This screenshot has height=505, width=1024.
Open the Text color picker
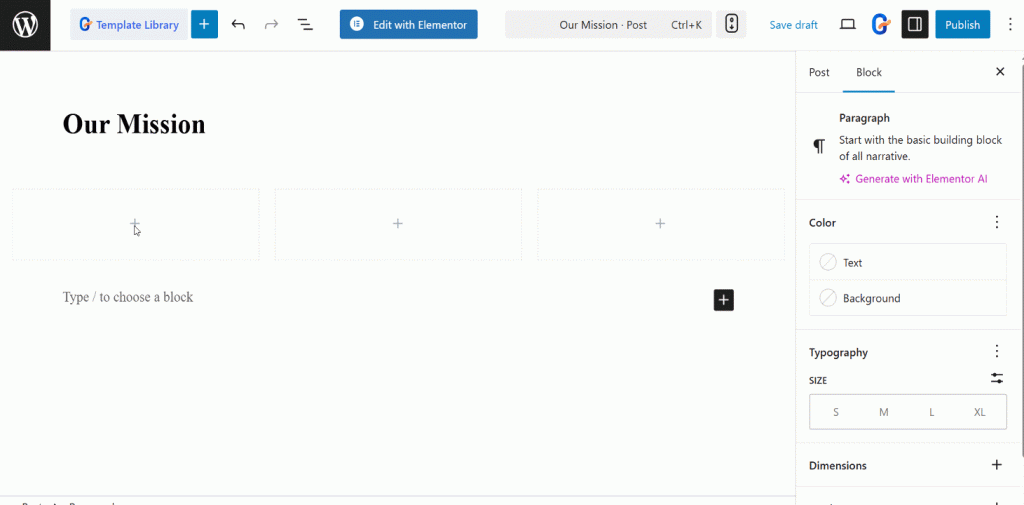click(908, 263)
